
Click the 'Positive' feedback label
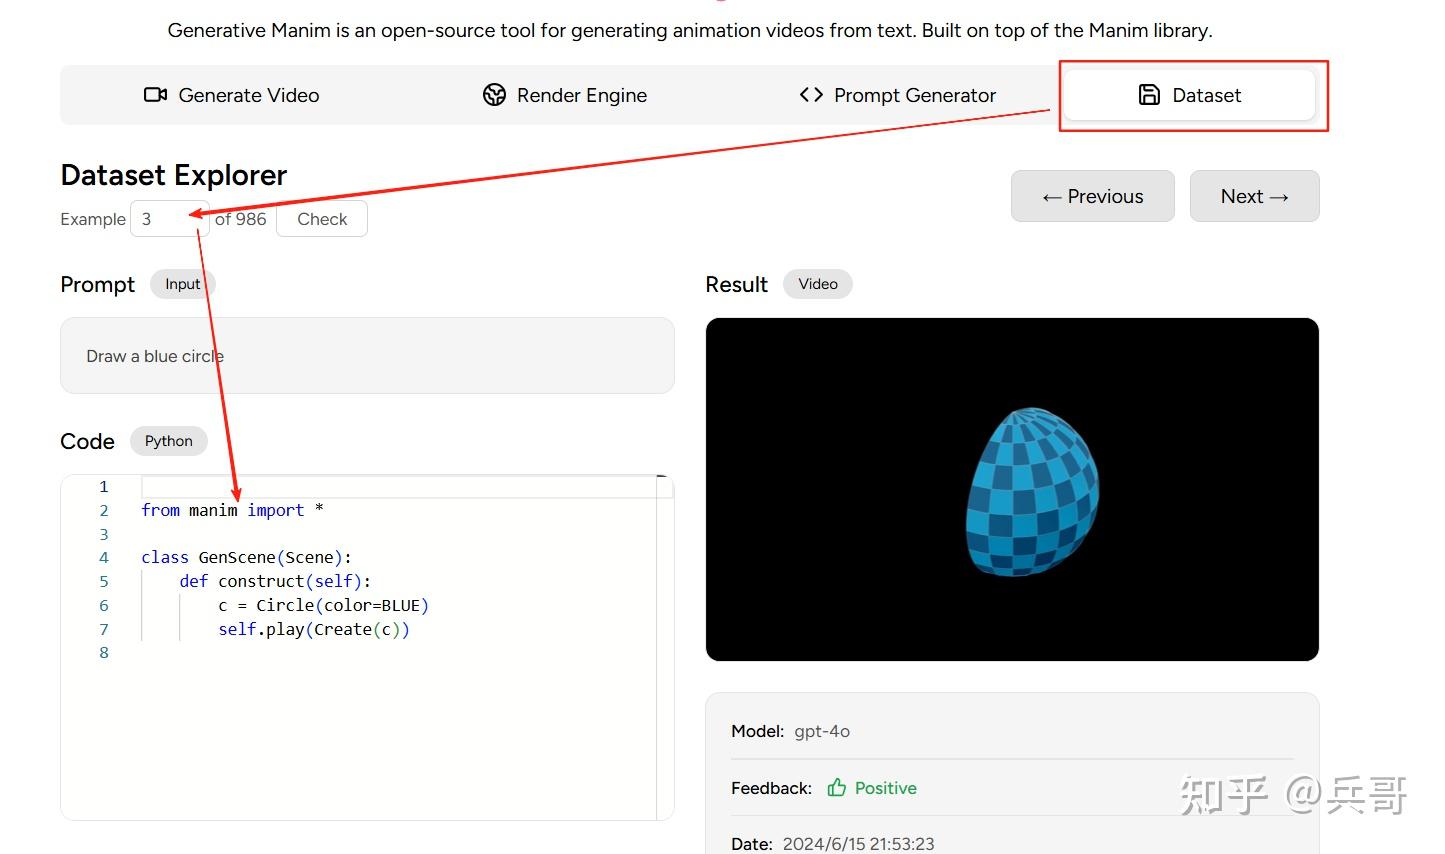(x=886, y=788)
